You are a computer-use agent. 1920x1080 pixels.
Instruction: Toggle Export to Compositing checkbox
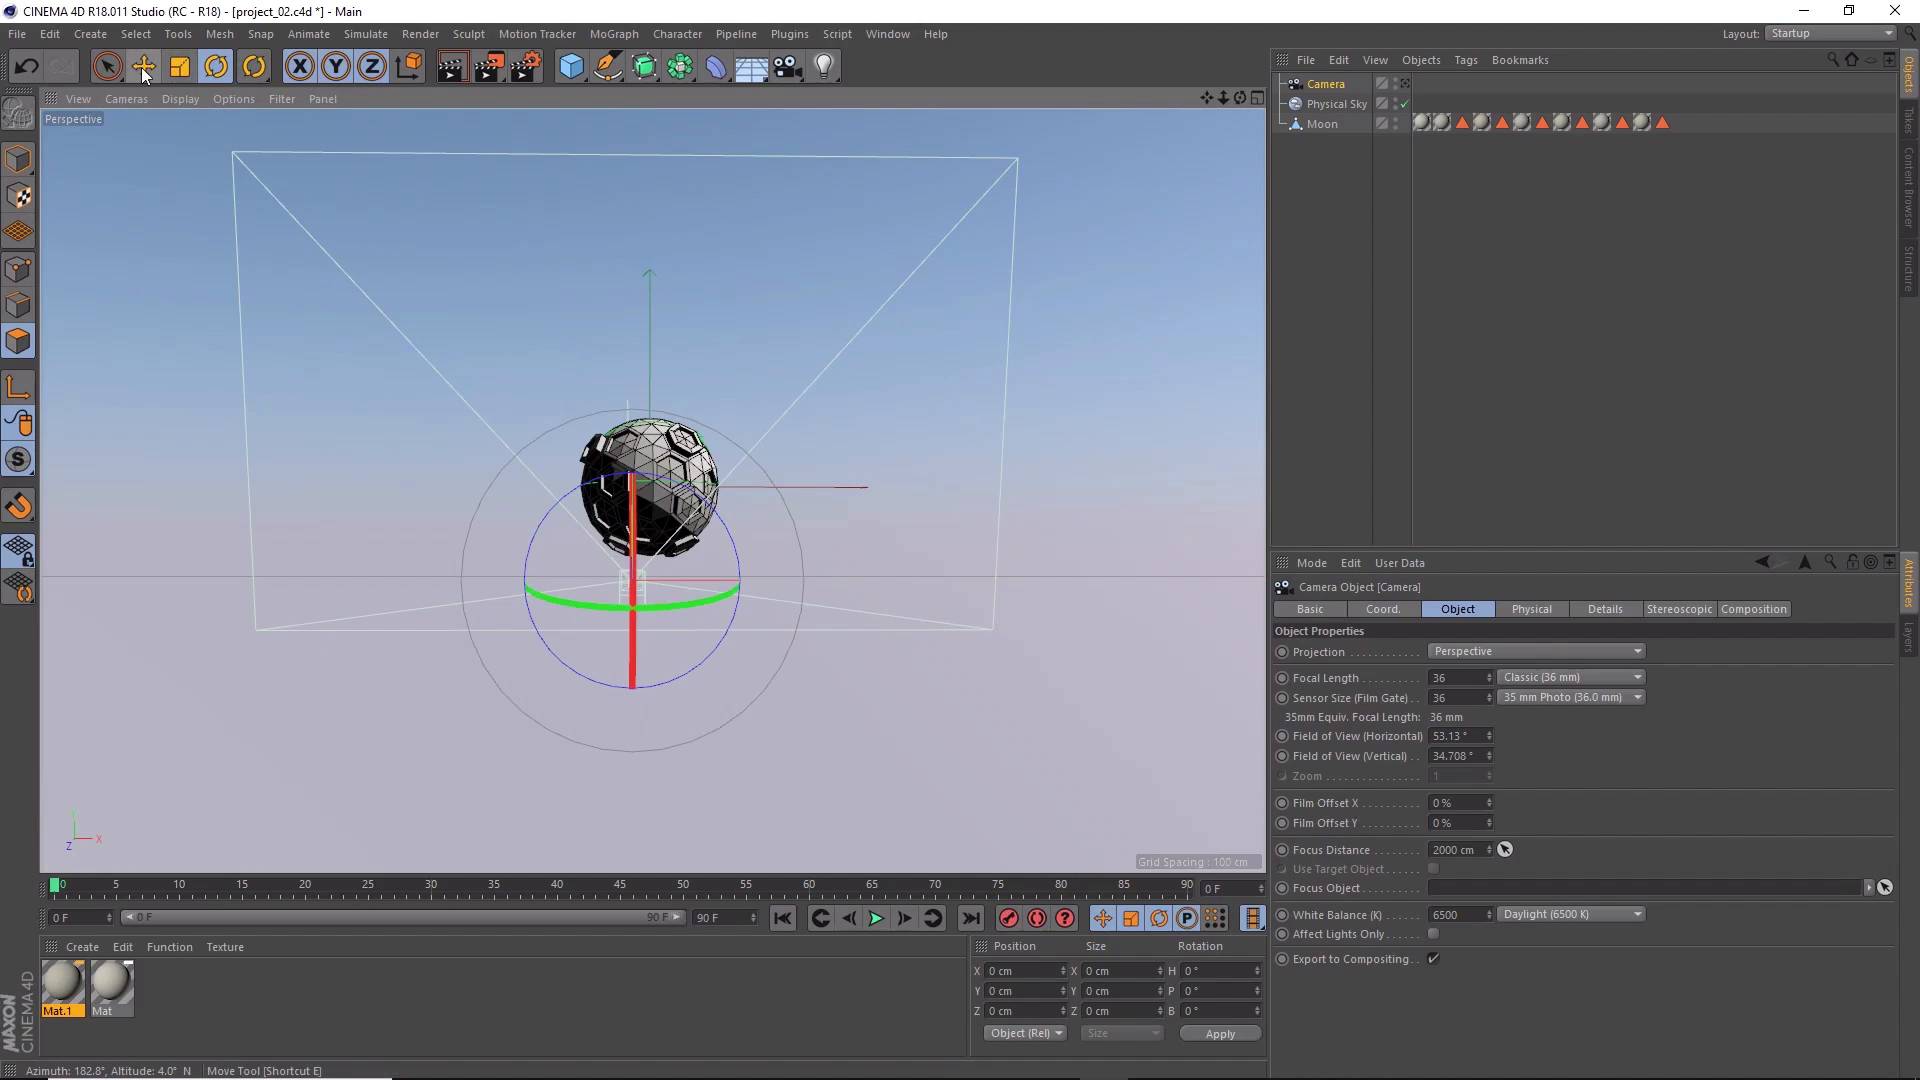point(1433,959)
